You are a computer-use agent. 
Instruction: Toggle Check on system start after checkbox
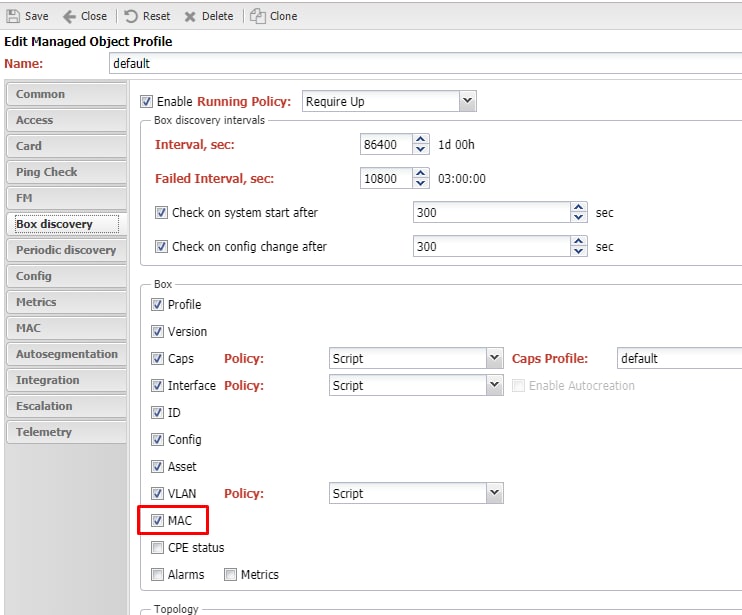pyautogui.click(x=161, y=212)
